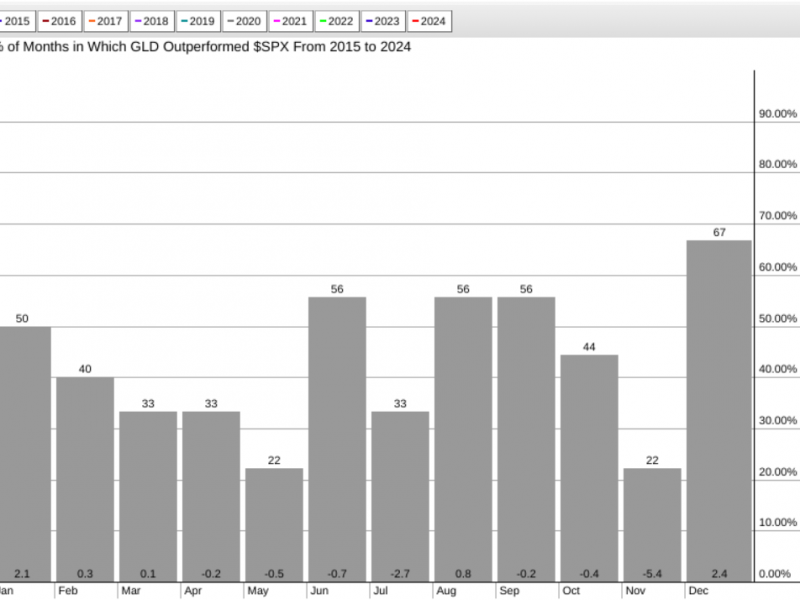Select the February bar in the chart
Screen dimensions: 800x600
click(85, 480)
